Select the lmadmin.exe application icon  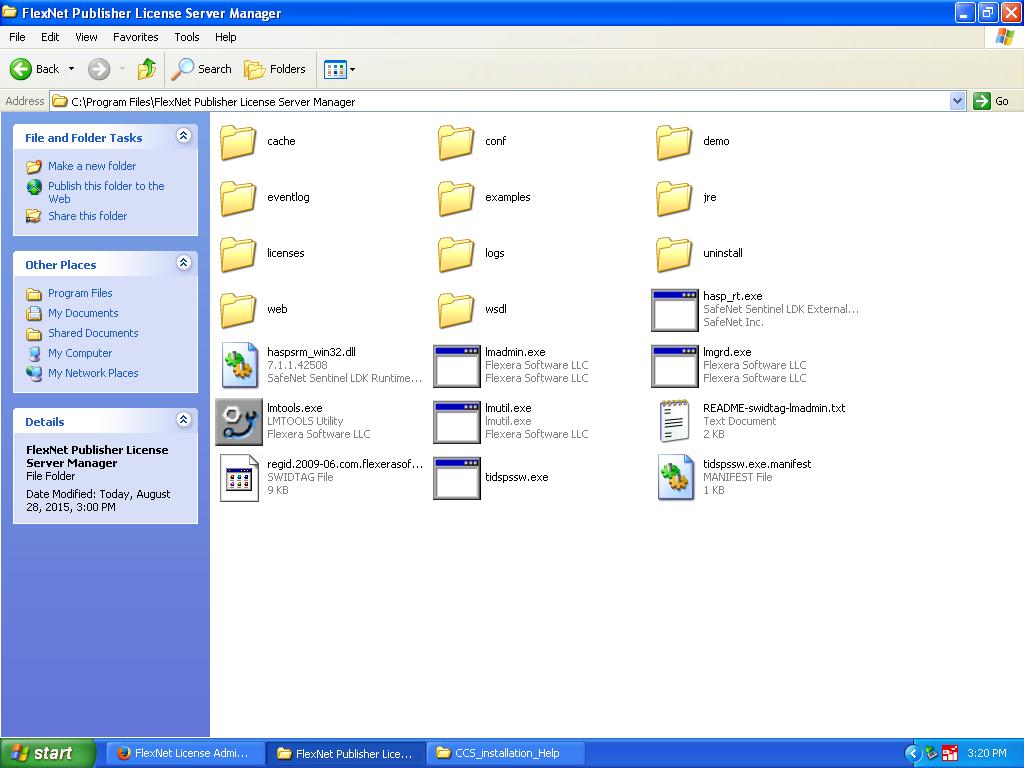click(x=456, y=366)
